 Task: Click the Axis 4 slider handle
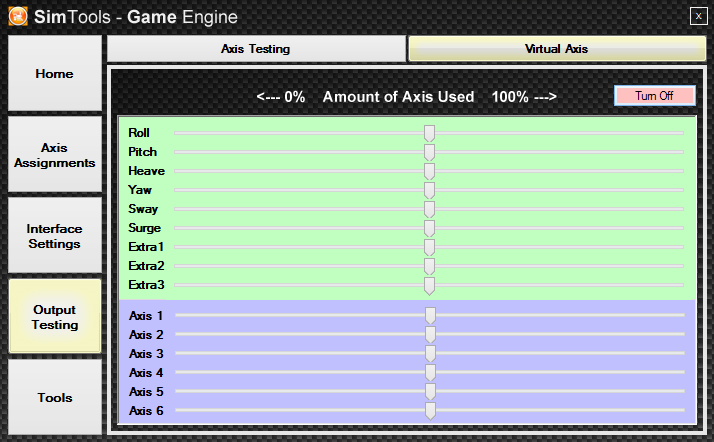tap(430, 373)
